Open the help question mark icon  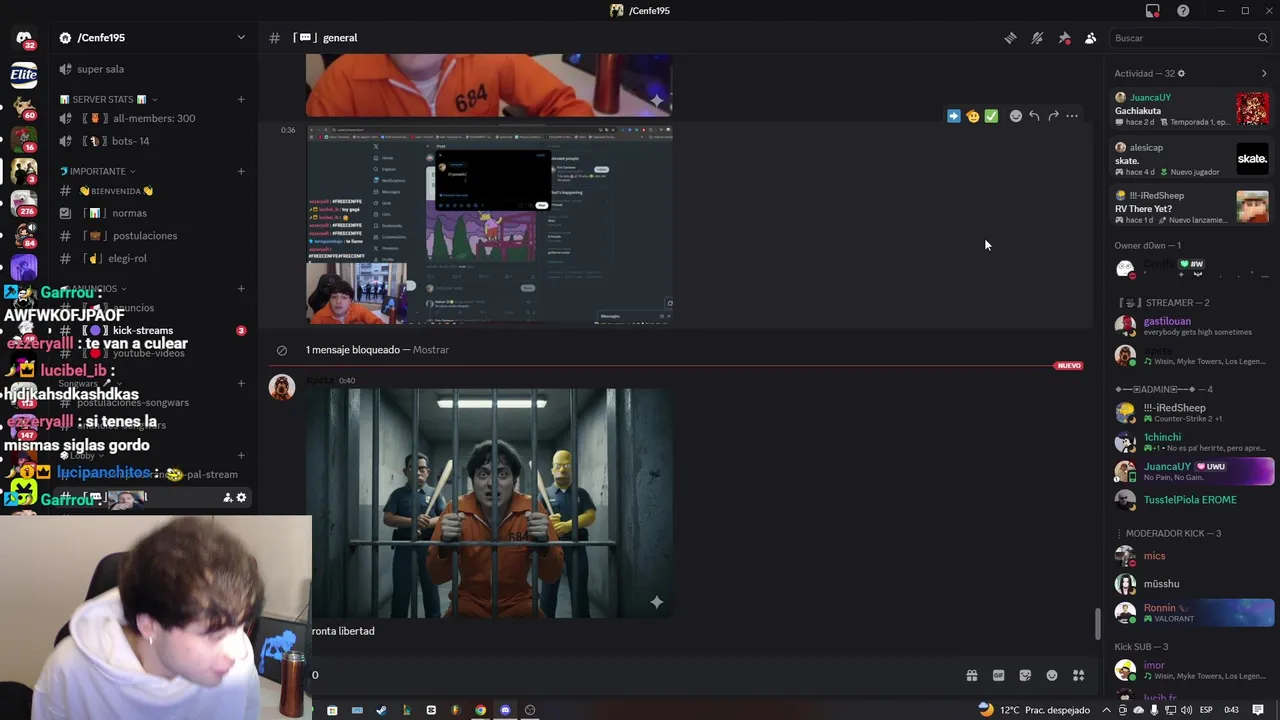(1183, 11)
